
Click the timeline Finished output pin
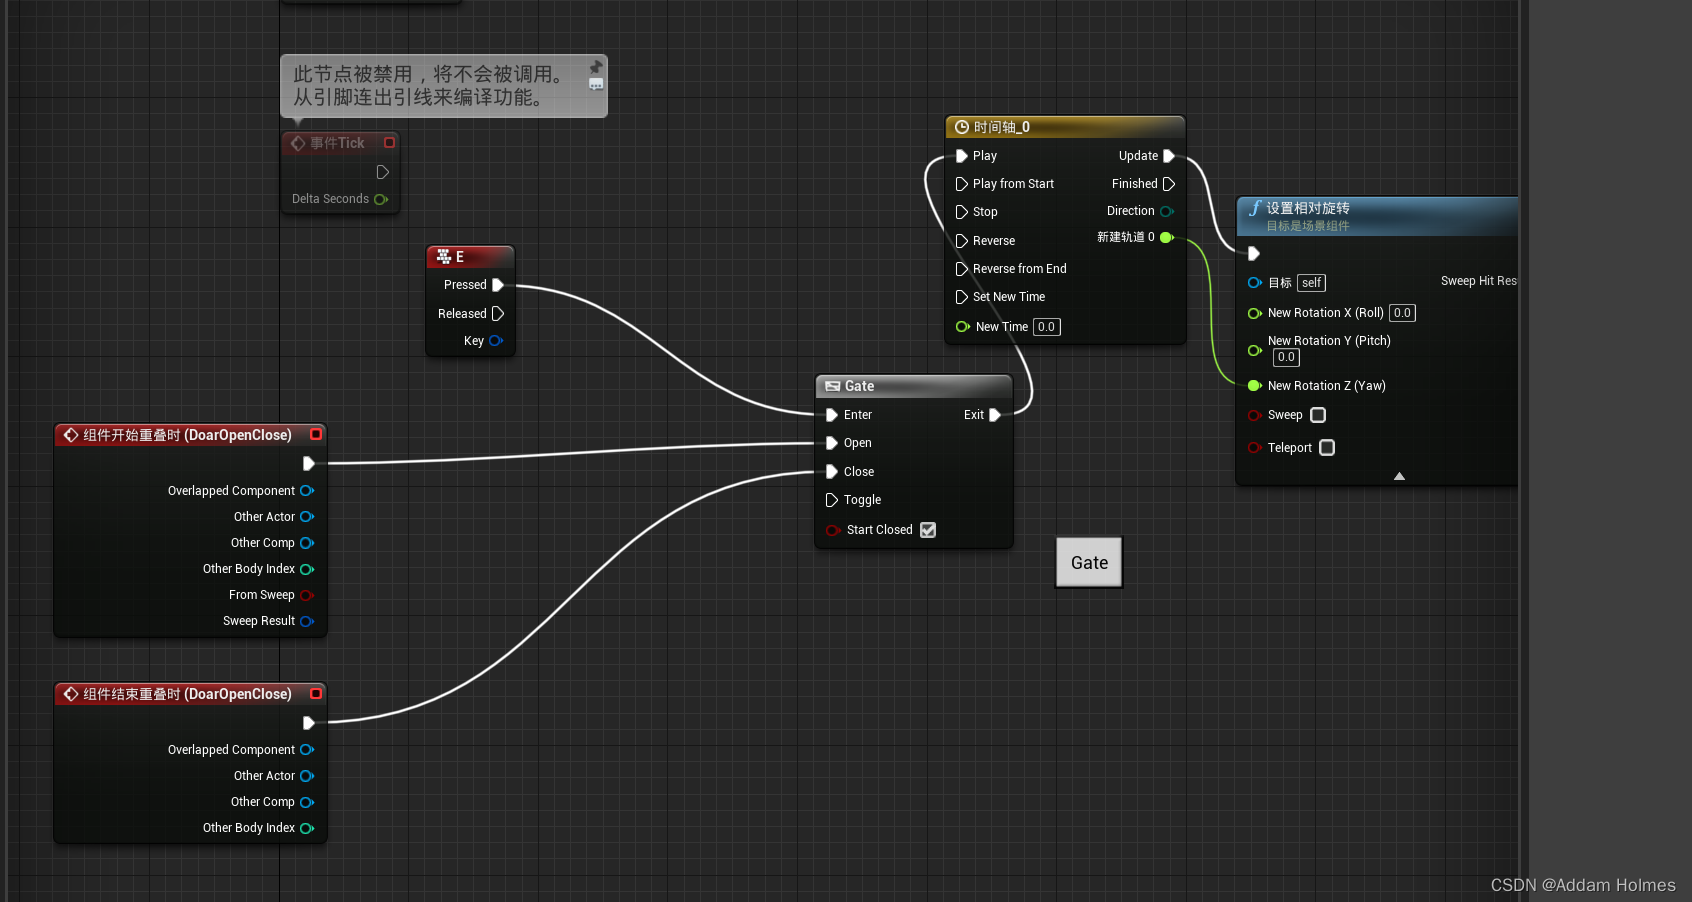point(1169,184)
